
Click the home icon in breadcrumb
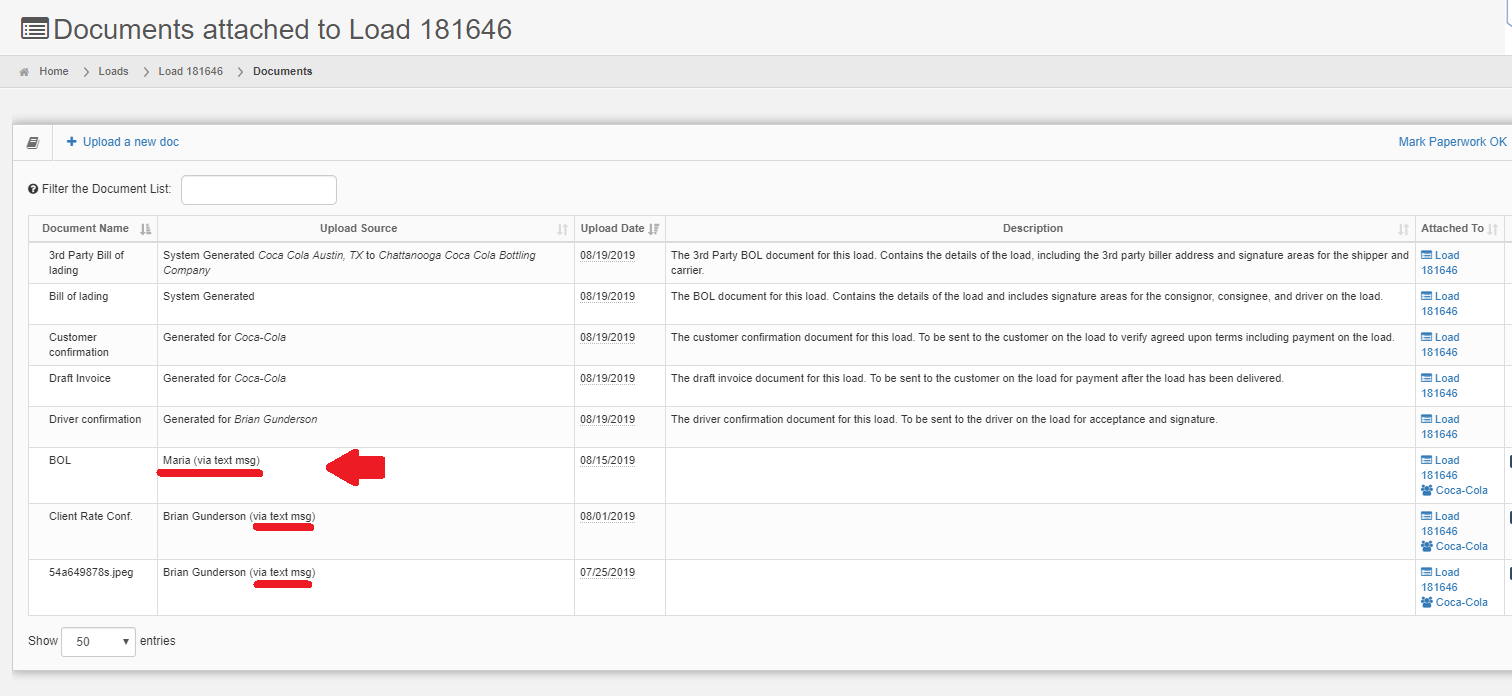(24, 72)
